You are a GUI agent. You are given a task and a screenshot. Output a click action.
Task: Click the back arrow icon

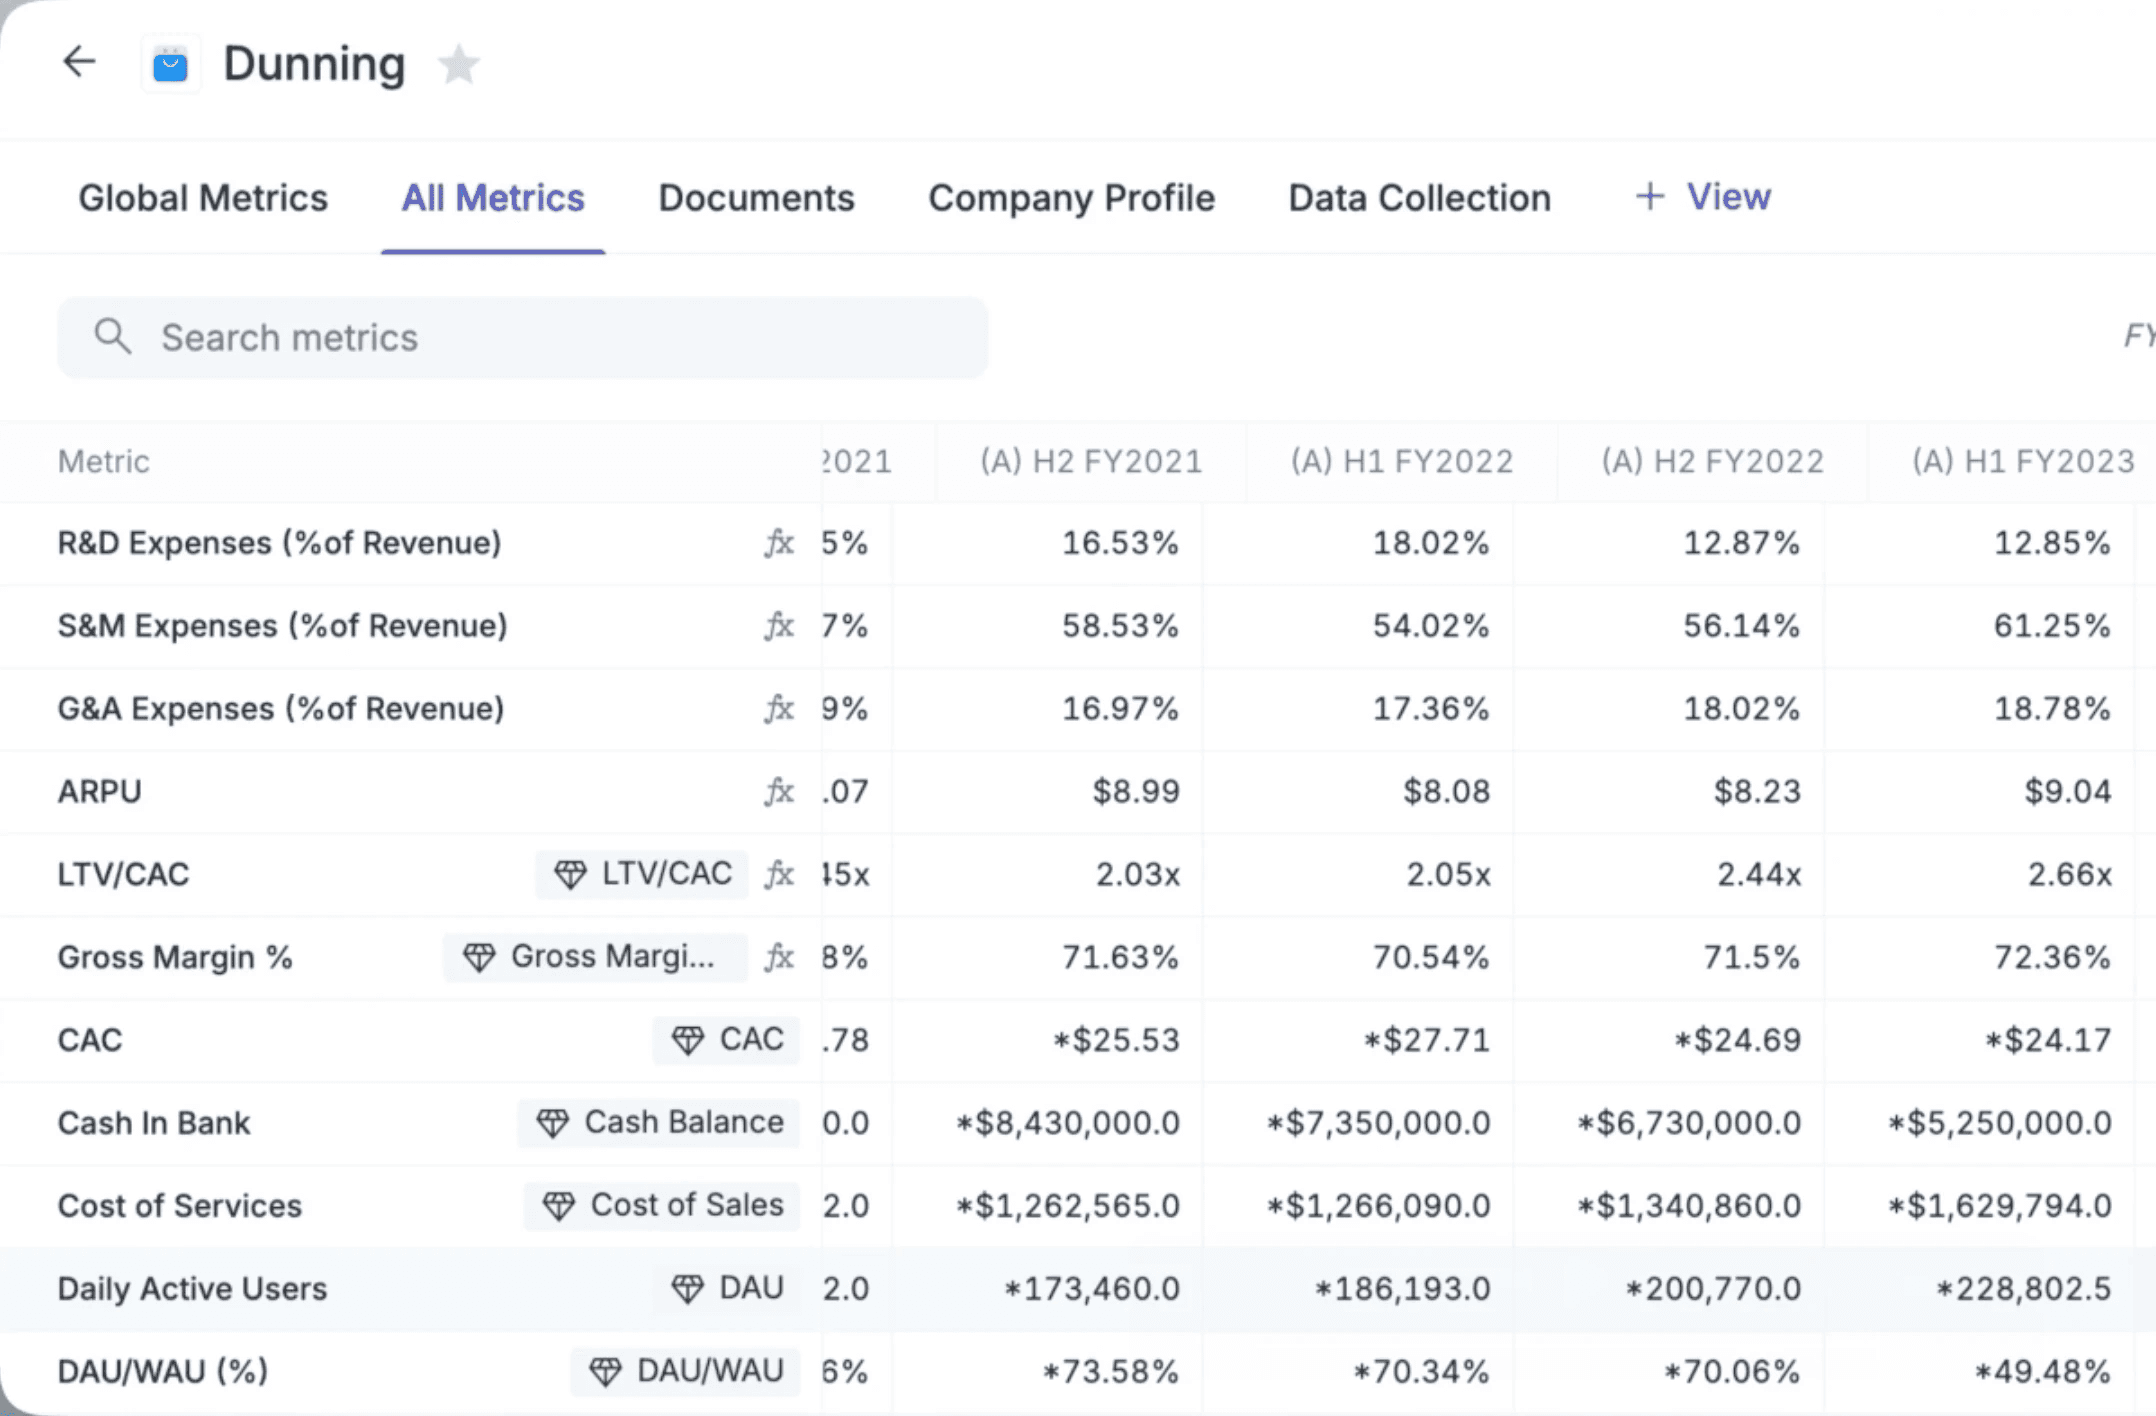tap(79, 62)
